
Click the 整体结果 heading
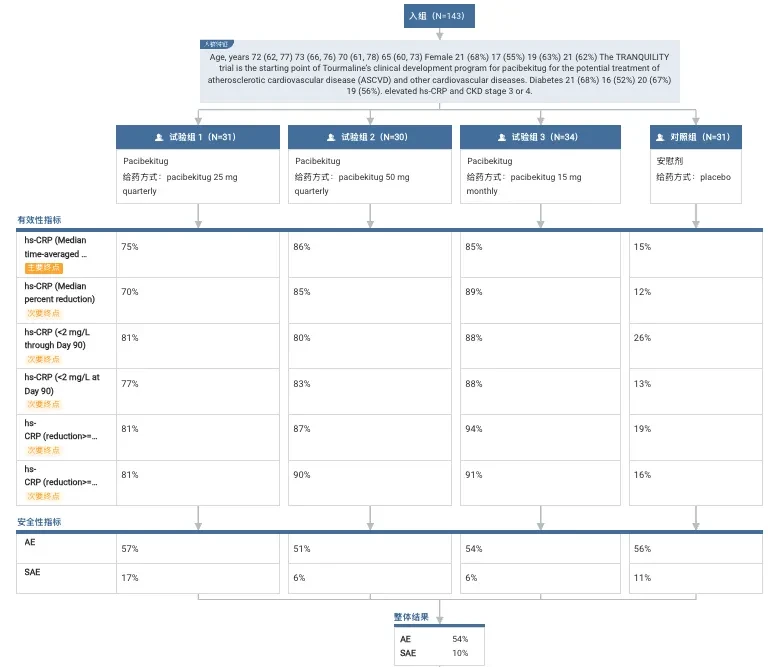click(x=411, y=616)
